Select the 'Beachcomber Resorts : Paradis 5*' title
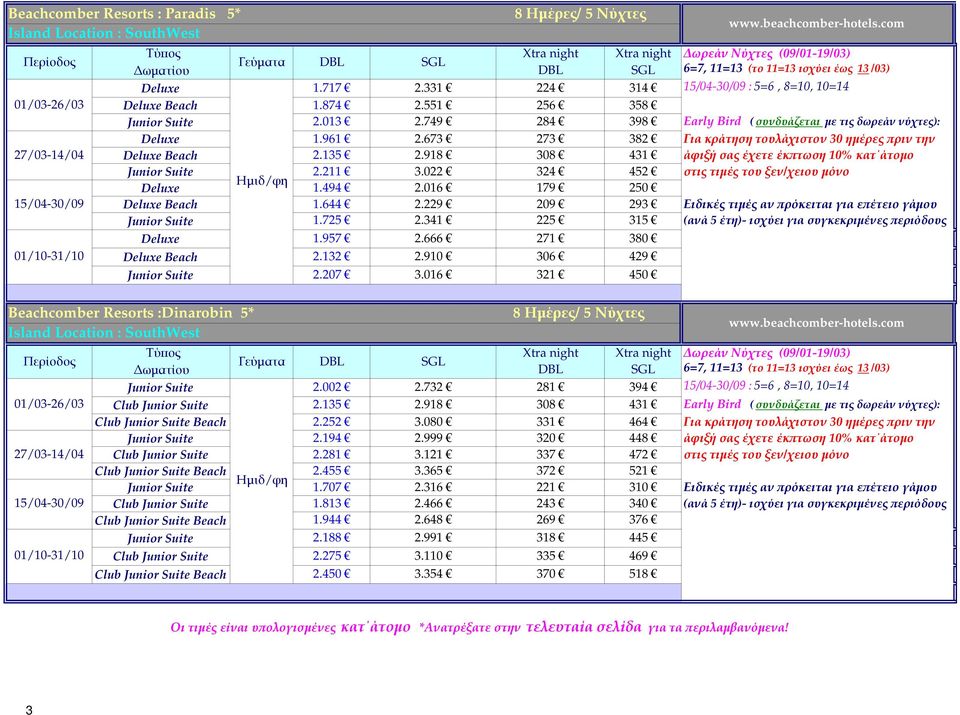The image size is (960, 715). pyautogui.click(x=124, y=13)
